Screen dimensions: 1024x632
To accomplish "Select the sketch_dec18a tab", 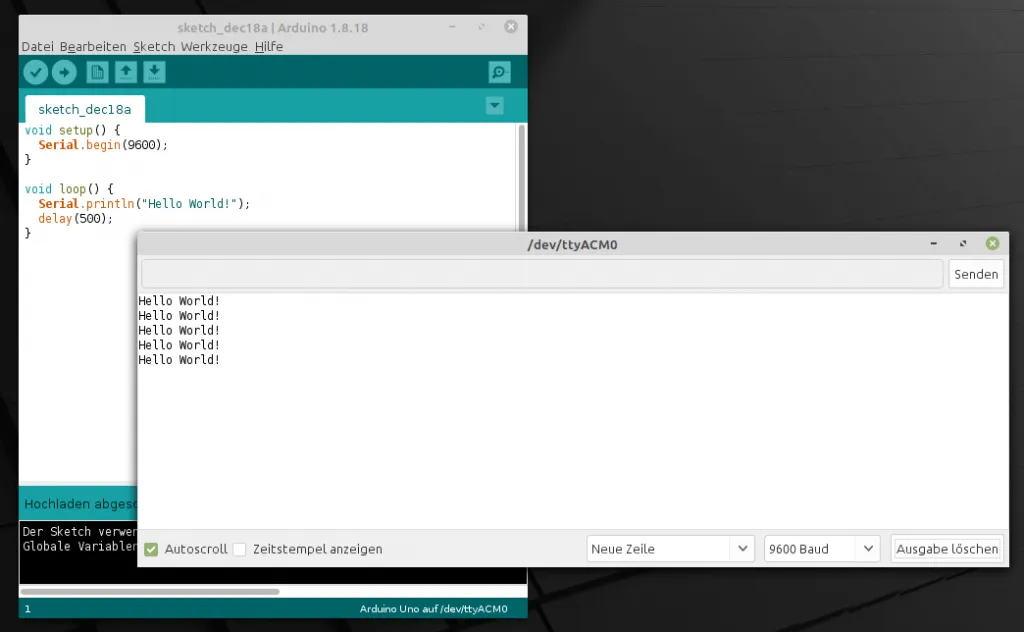I will (x=83, y=110).
